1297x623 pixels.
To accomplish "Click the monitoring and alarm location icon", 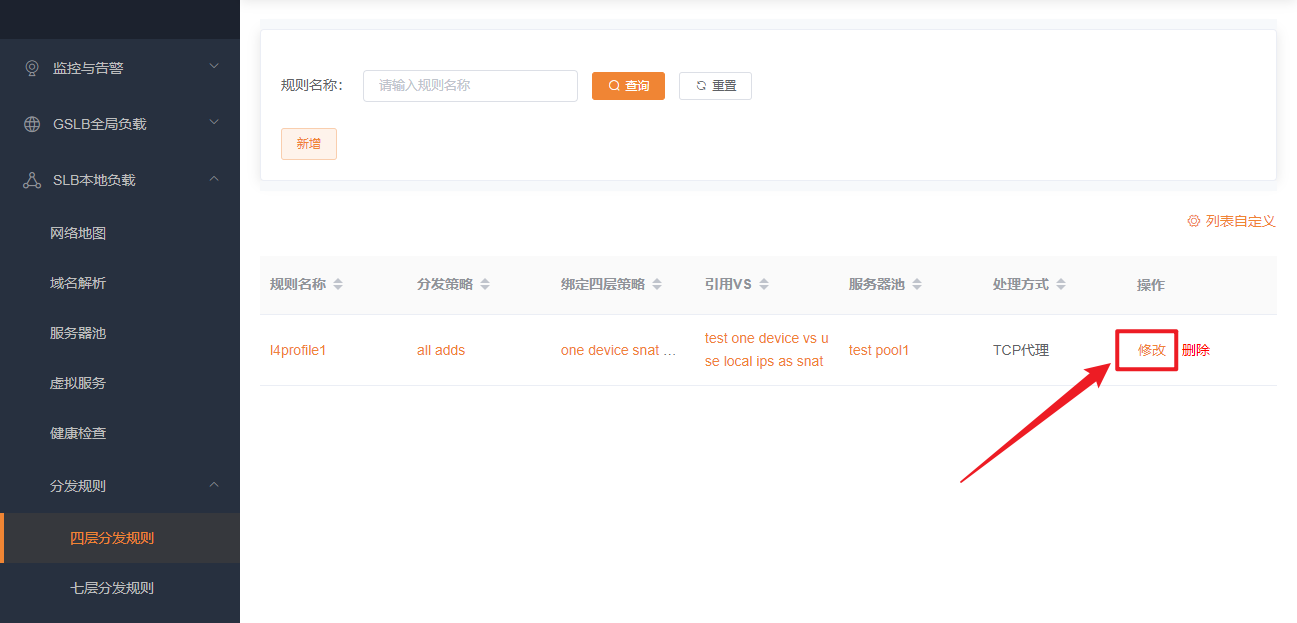I will tap(32, 68).
